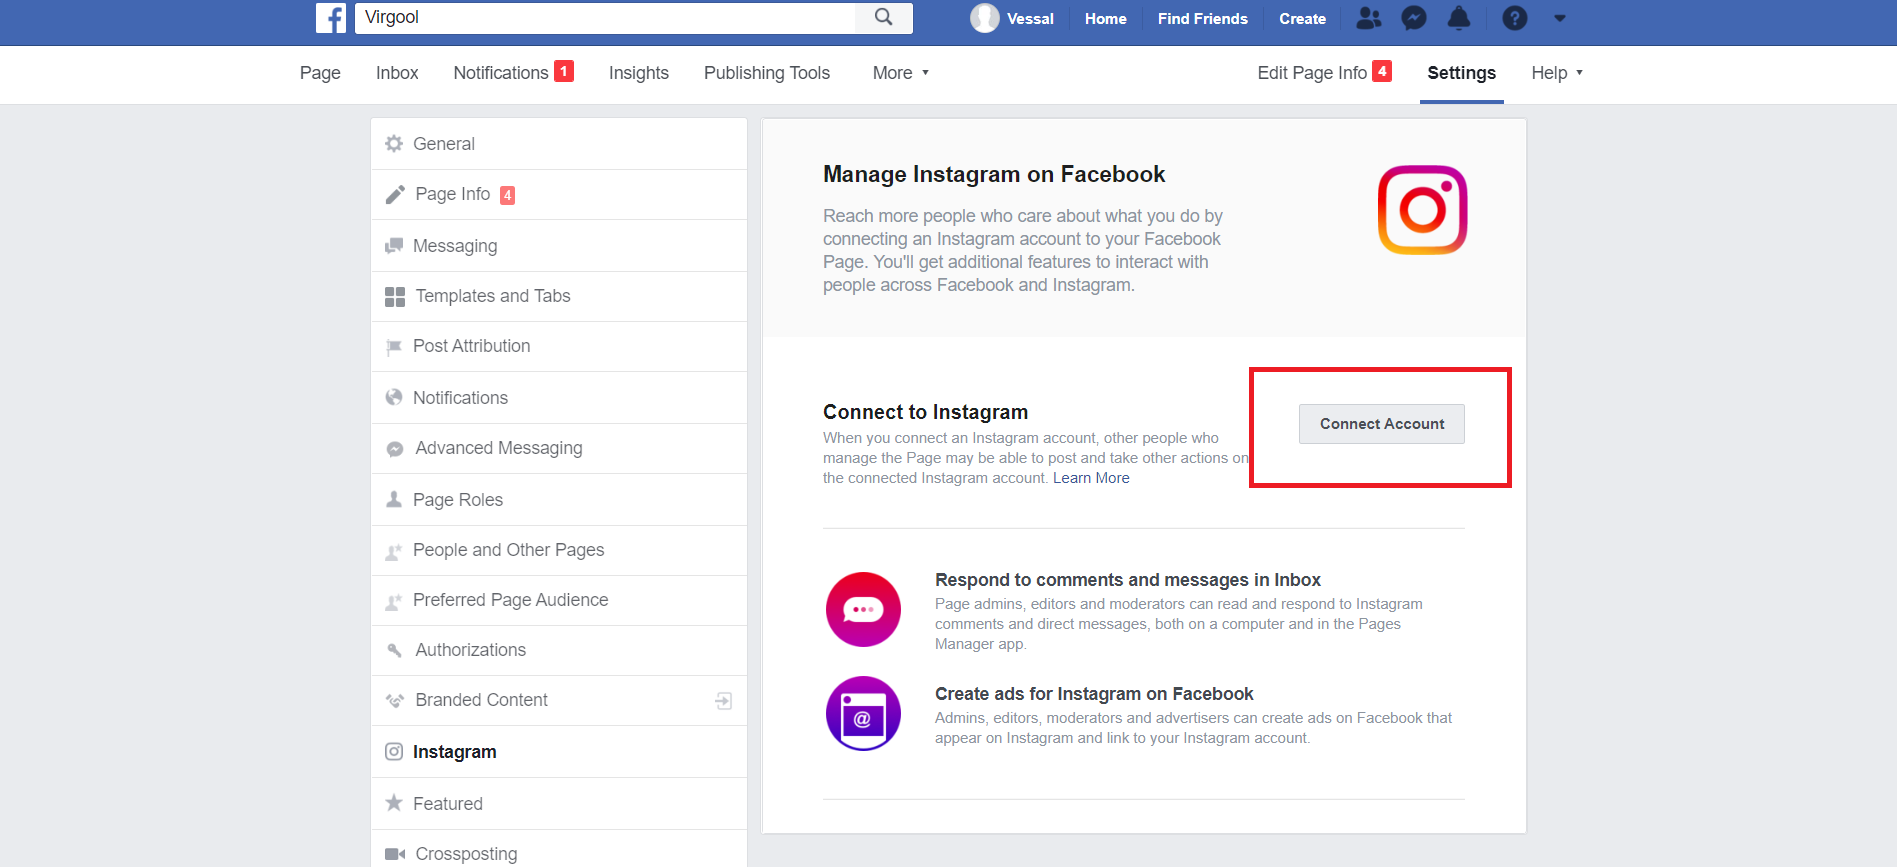The image size is (1897, 867).
Task: Click the Page Roles person icon
Action: 394,499
